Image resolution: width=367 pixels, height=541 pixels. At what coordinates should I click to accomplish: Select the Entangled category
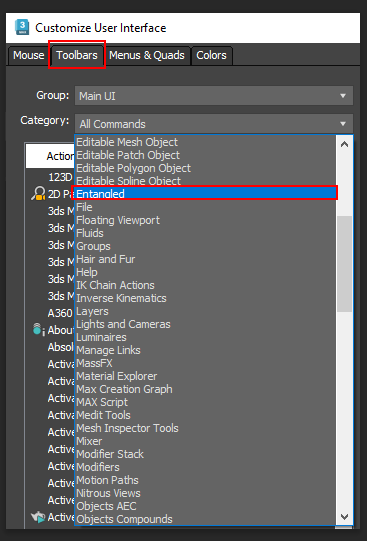click(x=204, y=194)
